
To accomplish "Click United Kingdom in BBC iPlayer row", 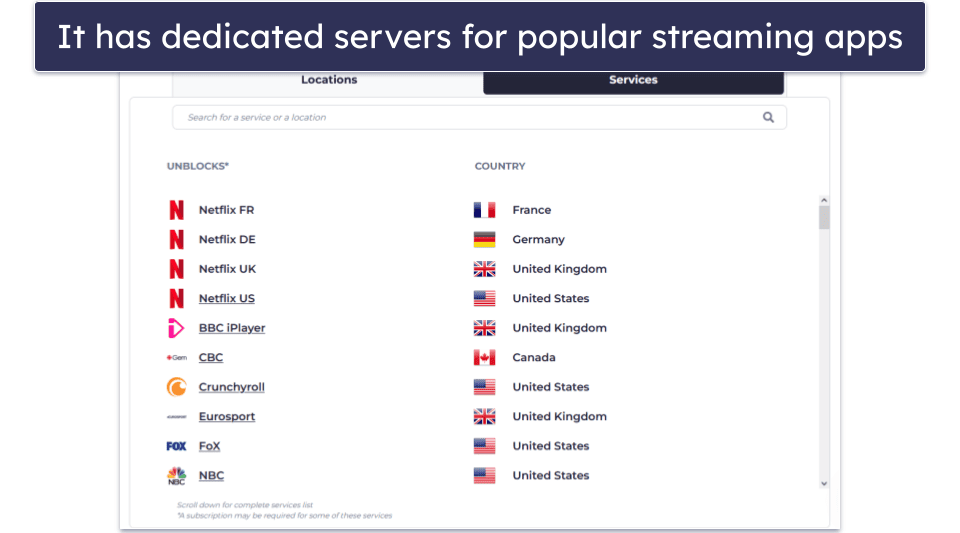I will tap(560, 328).
